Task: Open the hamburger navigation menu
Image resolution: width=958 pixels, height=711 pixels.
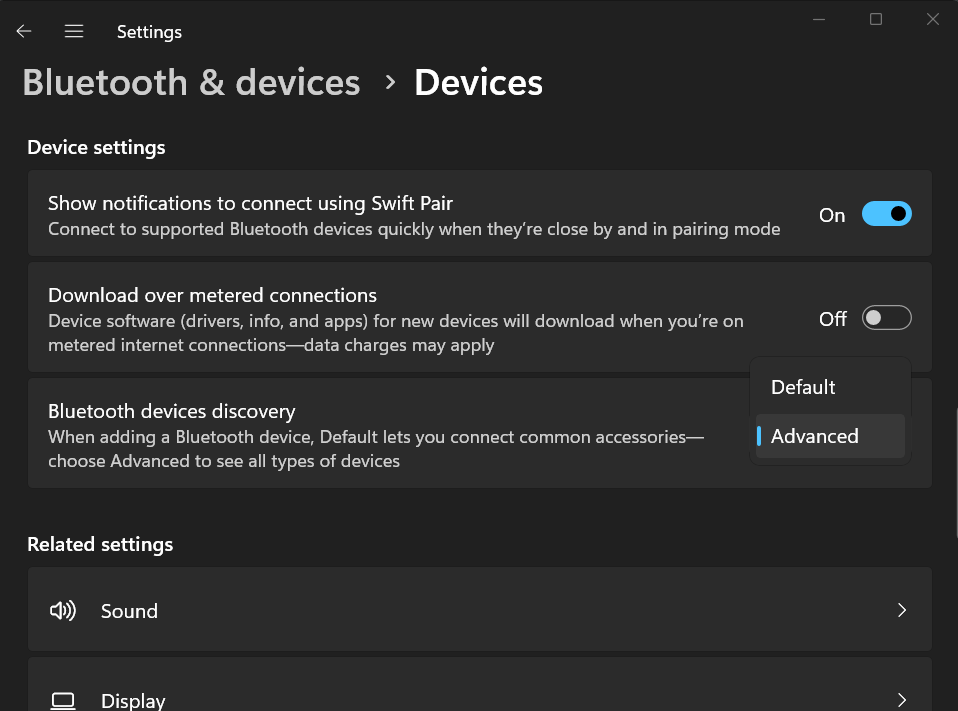Action: coord(74,31)
